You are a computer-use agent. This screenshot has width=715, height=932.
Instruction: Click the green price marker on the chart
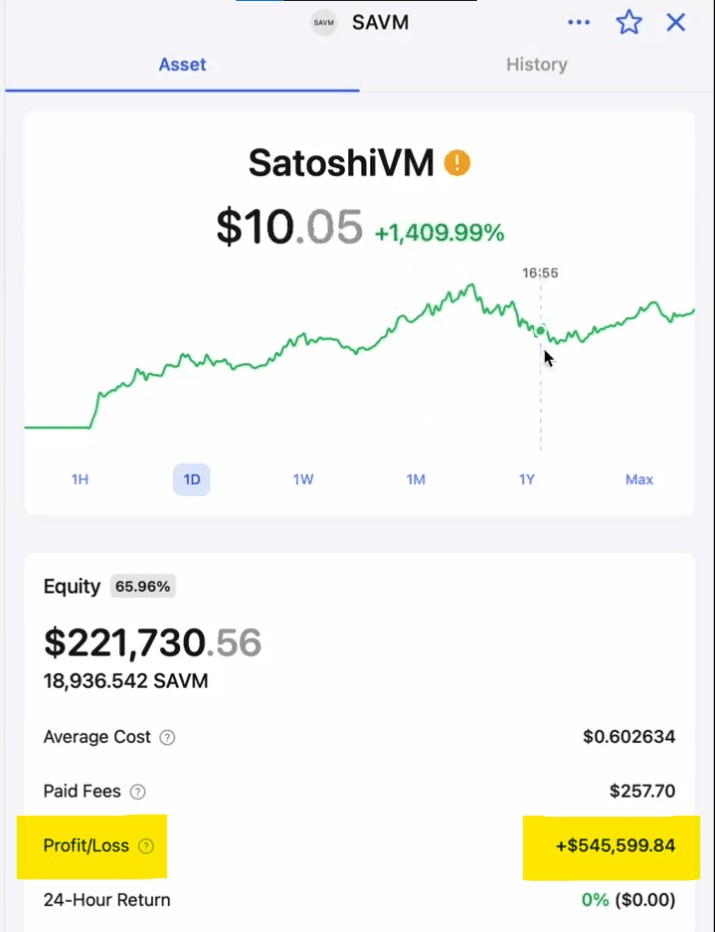click(x=540, y=331)
